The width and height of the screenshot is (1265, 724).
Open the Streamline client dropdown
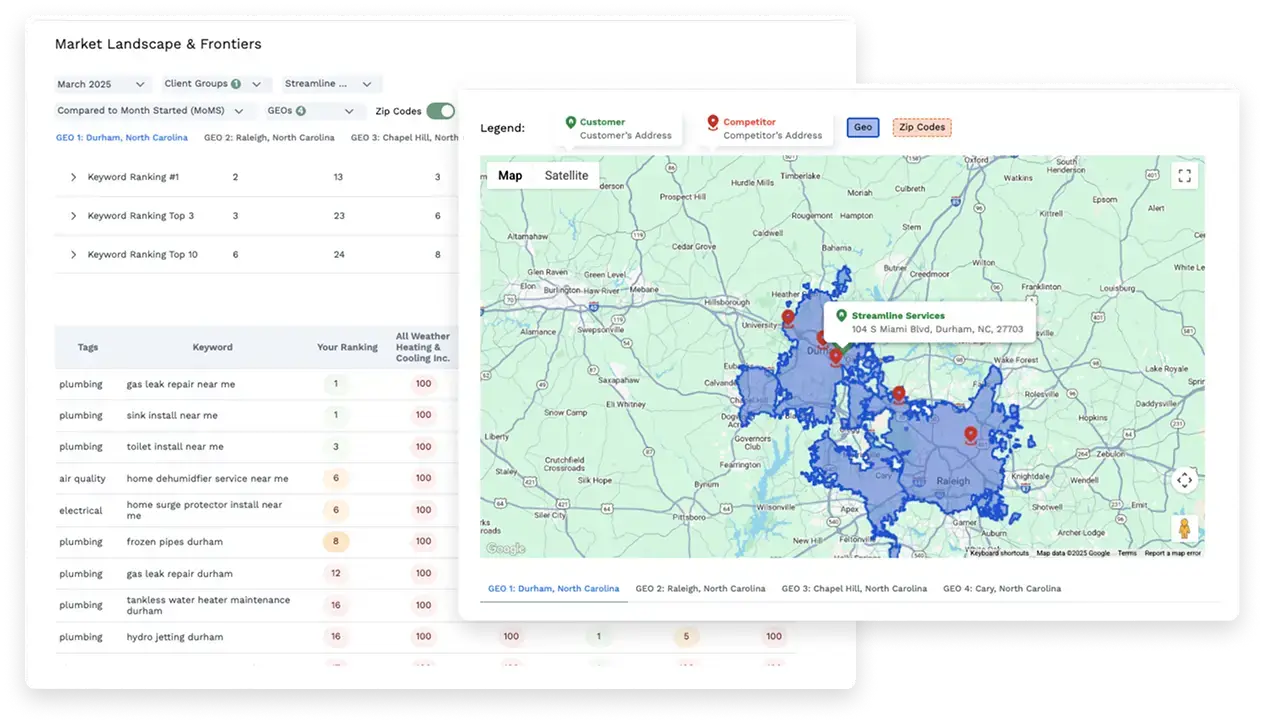pyautogui.click(x=332, y=85)
